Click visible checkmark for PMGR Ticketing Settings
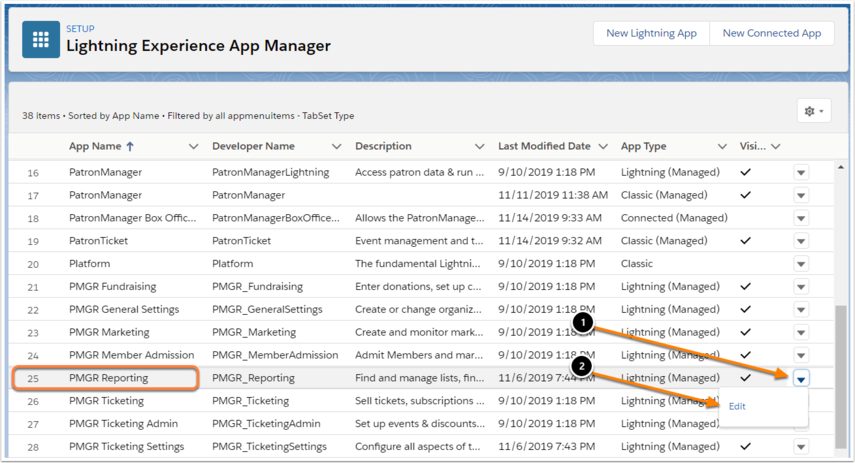855x463 pixels. click(745, 446)
